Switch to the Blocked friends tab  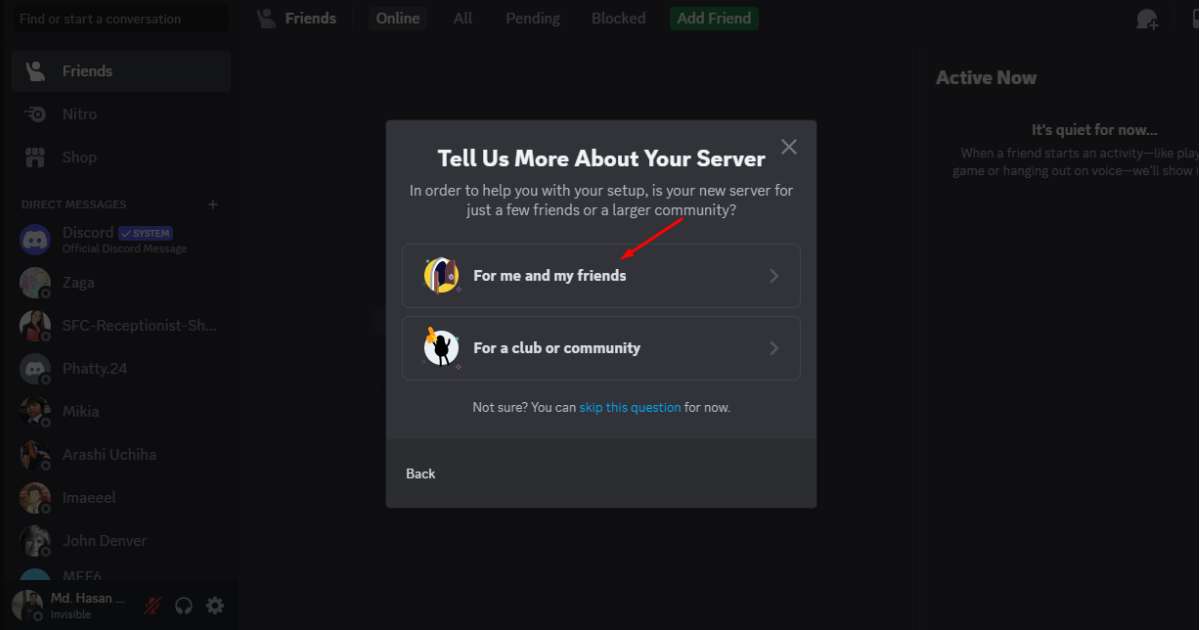click(x=618, y=18)
